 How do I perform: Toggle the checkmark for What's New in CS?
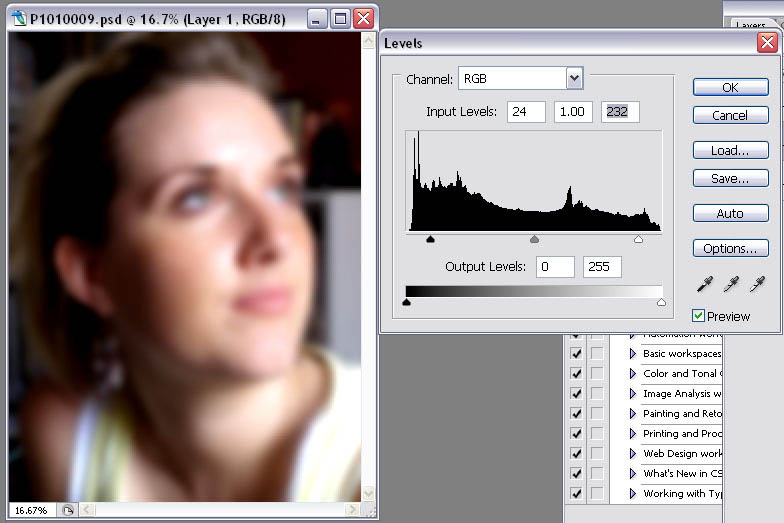click(x=576, y=474)
